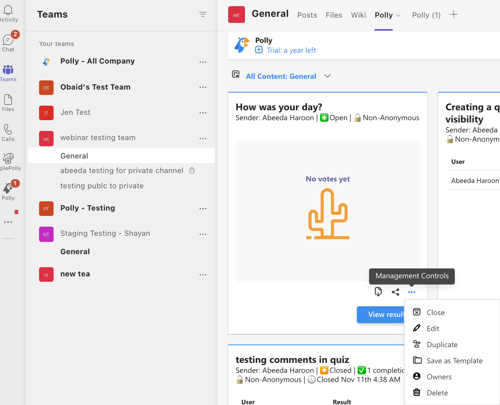The width and height of the screenshot is (500, 405).
Task: Open General channel under Staging Testing - Shayan
Action: click(x=75, y=252)
